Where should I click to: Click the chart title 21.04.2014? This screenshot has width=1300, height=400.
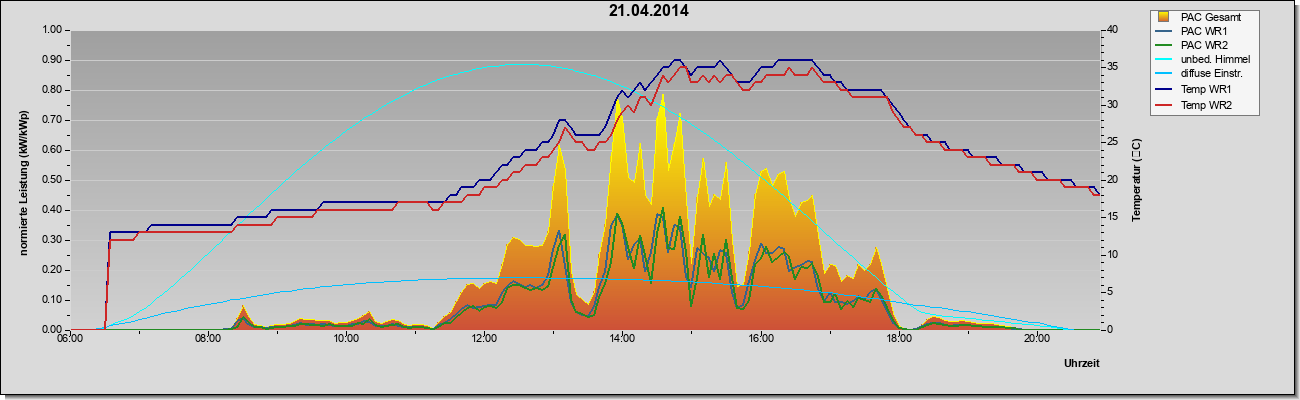pos(648,11)
